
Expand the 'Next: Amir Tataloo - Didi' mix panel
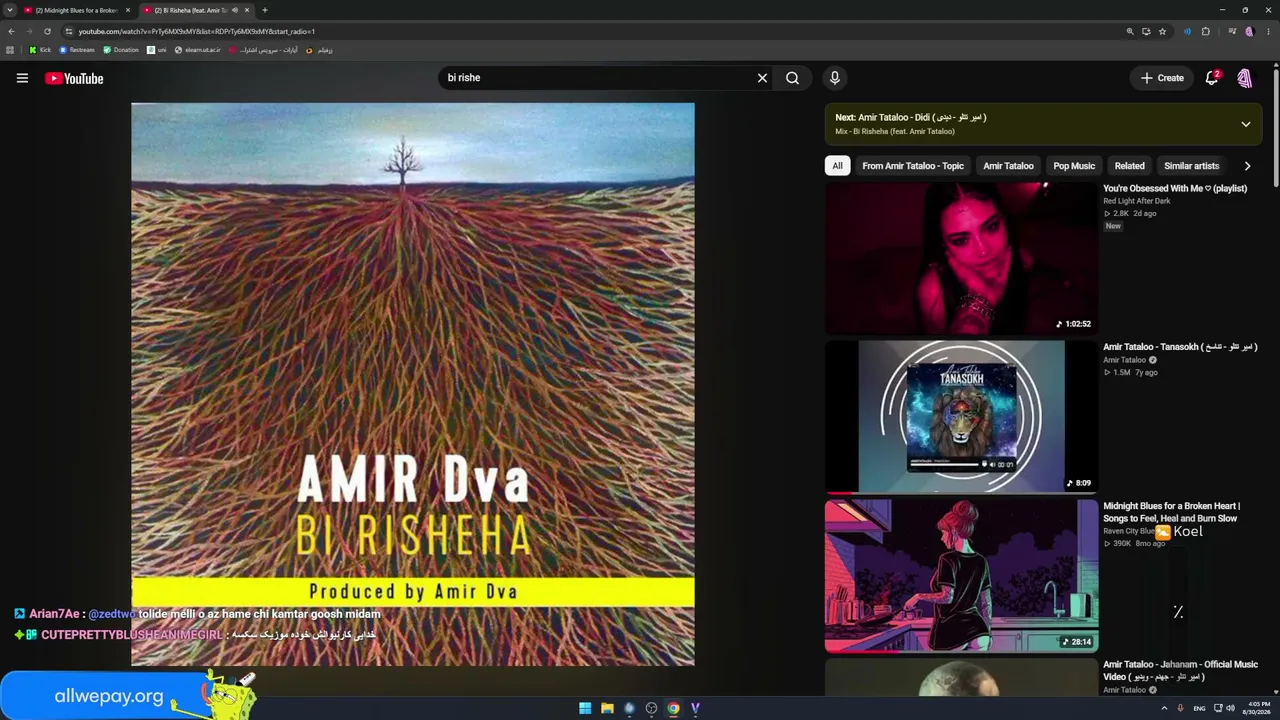[1246, 124]
